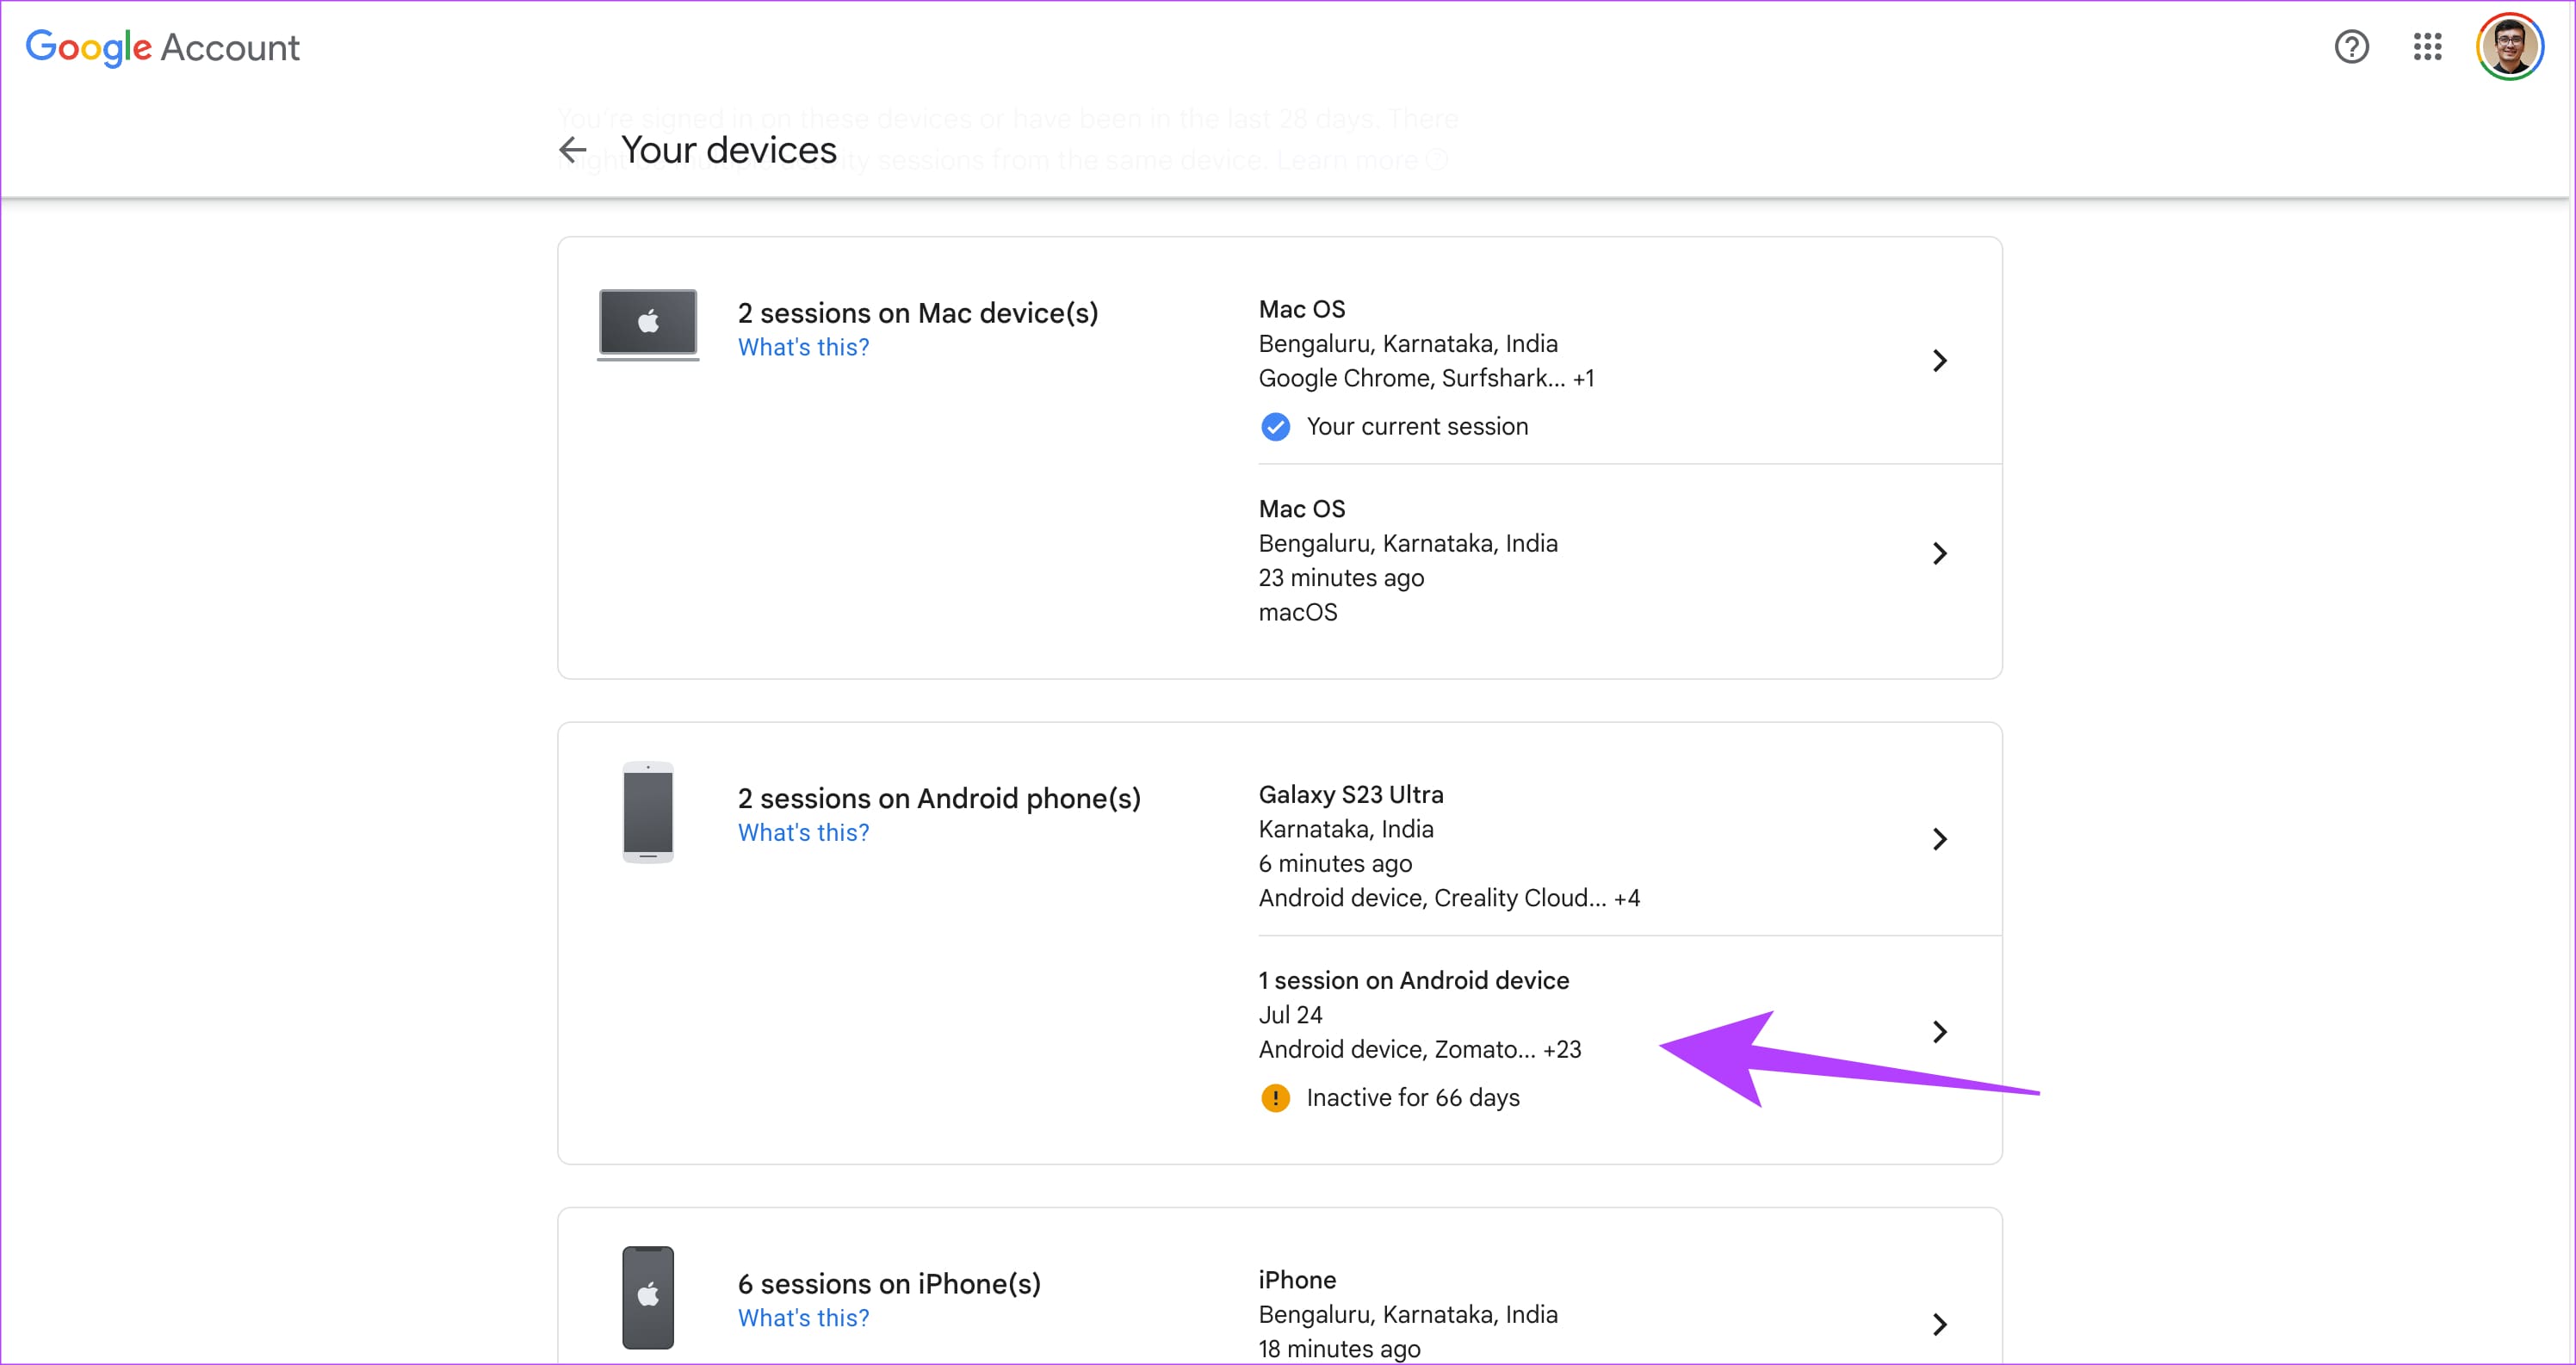Expand the iPhone 18 minutes ago chevron
The width and height of the screenshot is (2576, 1365).
pyautogui.click(x=1939, y=1324)
